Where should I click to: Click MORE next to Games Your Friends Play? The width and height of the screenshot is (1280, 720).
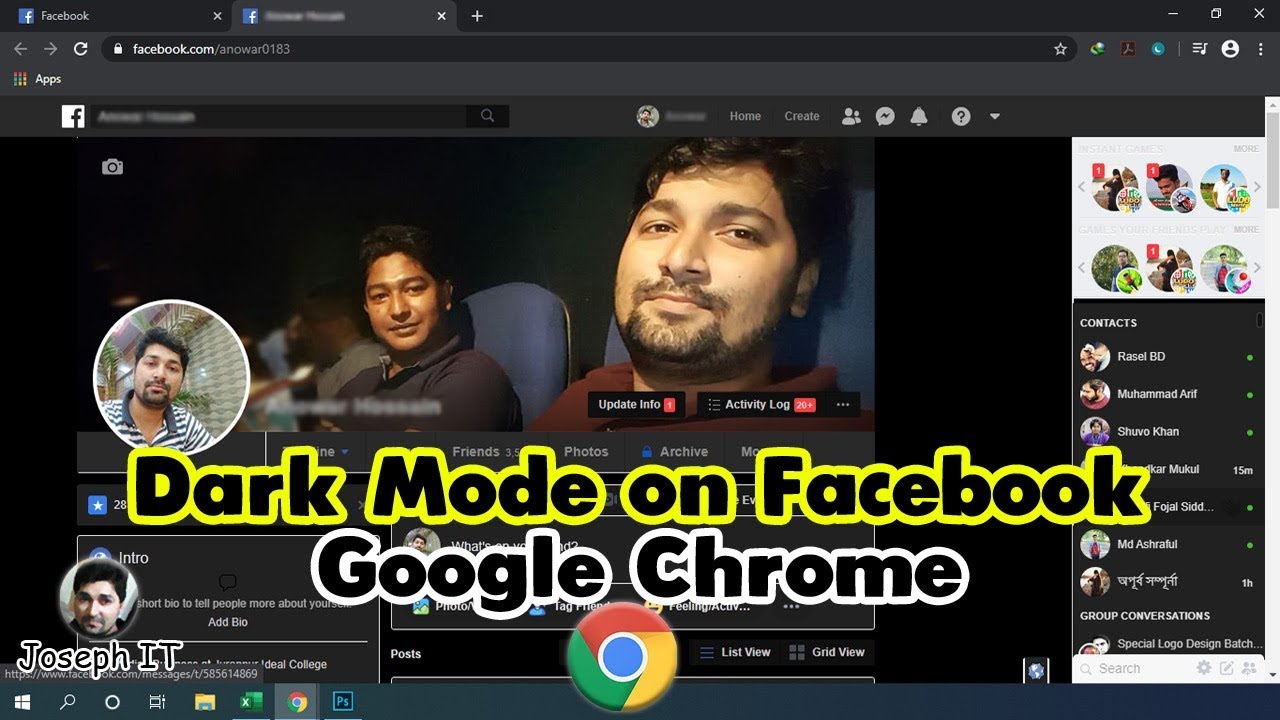click(1246, 230)
